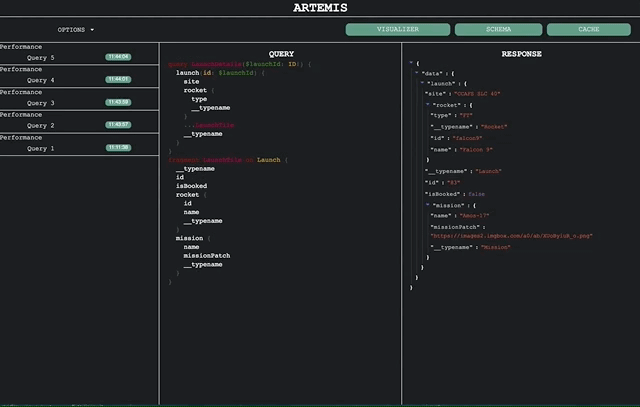Click the isBooked false value

[x=476, y=194]
